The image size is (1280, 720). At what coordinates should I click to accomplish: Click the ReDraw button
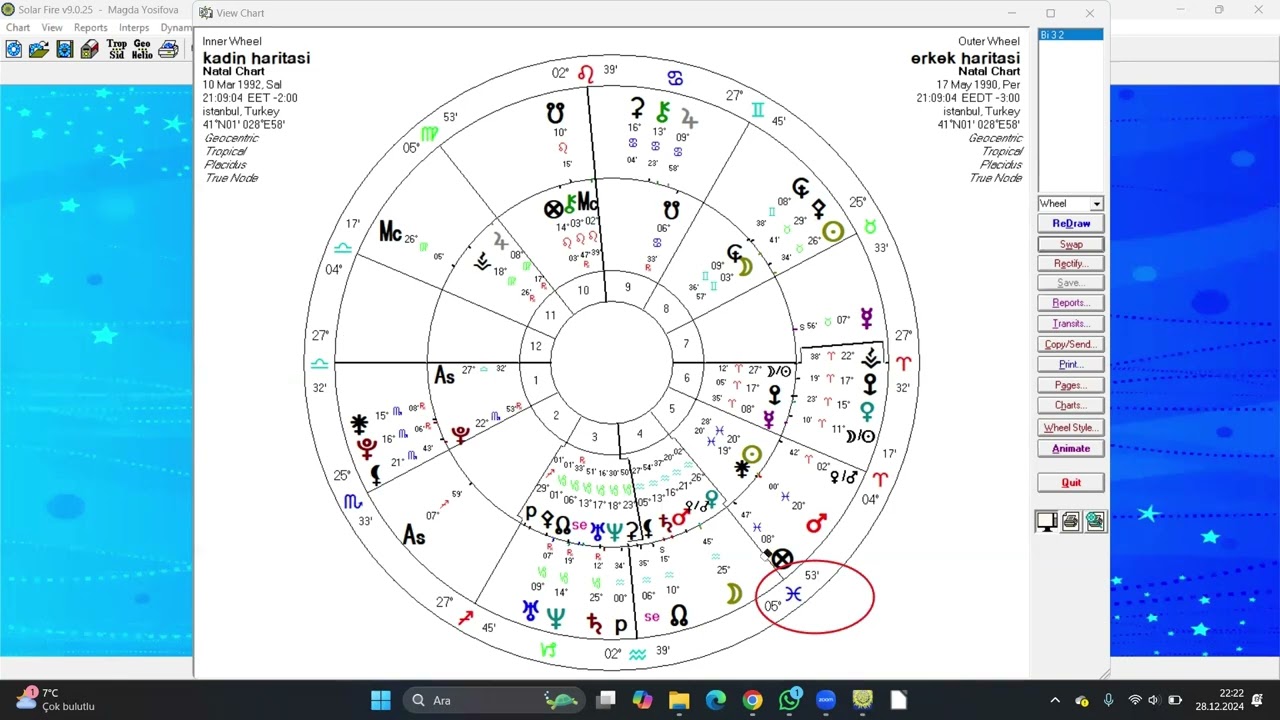1071,223
